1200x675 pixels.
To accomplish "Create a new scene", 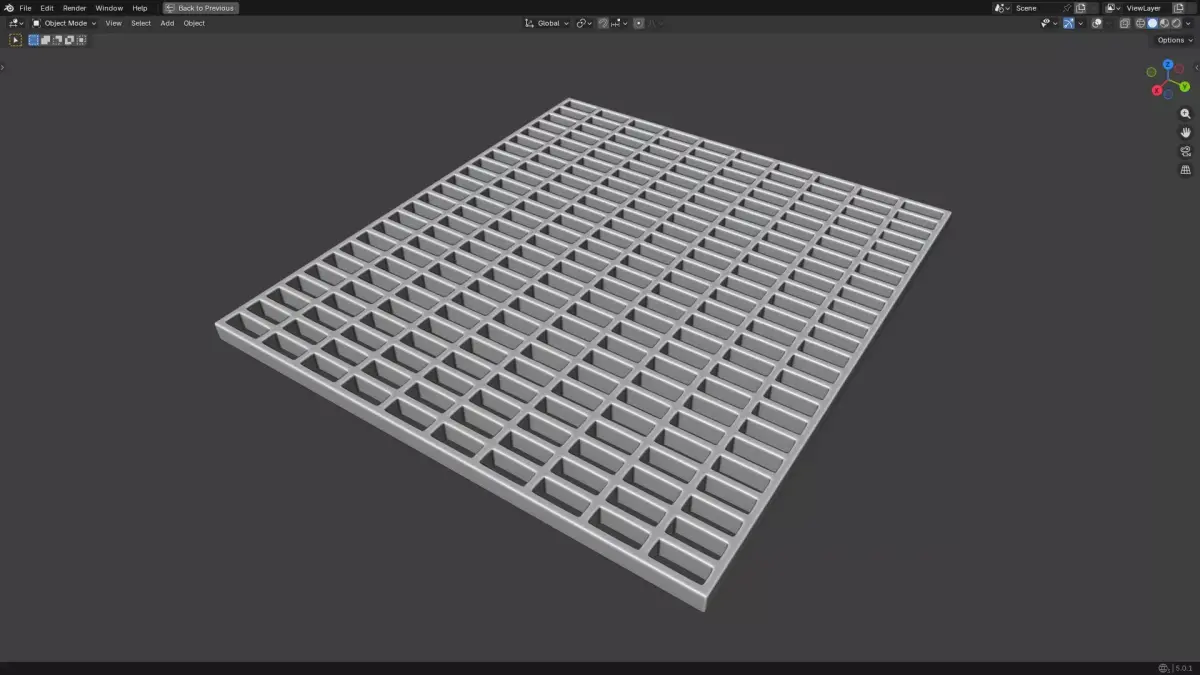I will (x=1080, y=8).
